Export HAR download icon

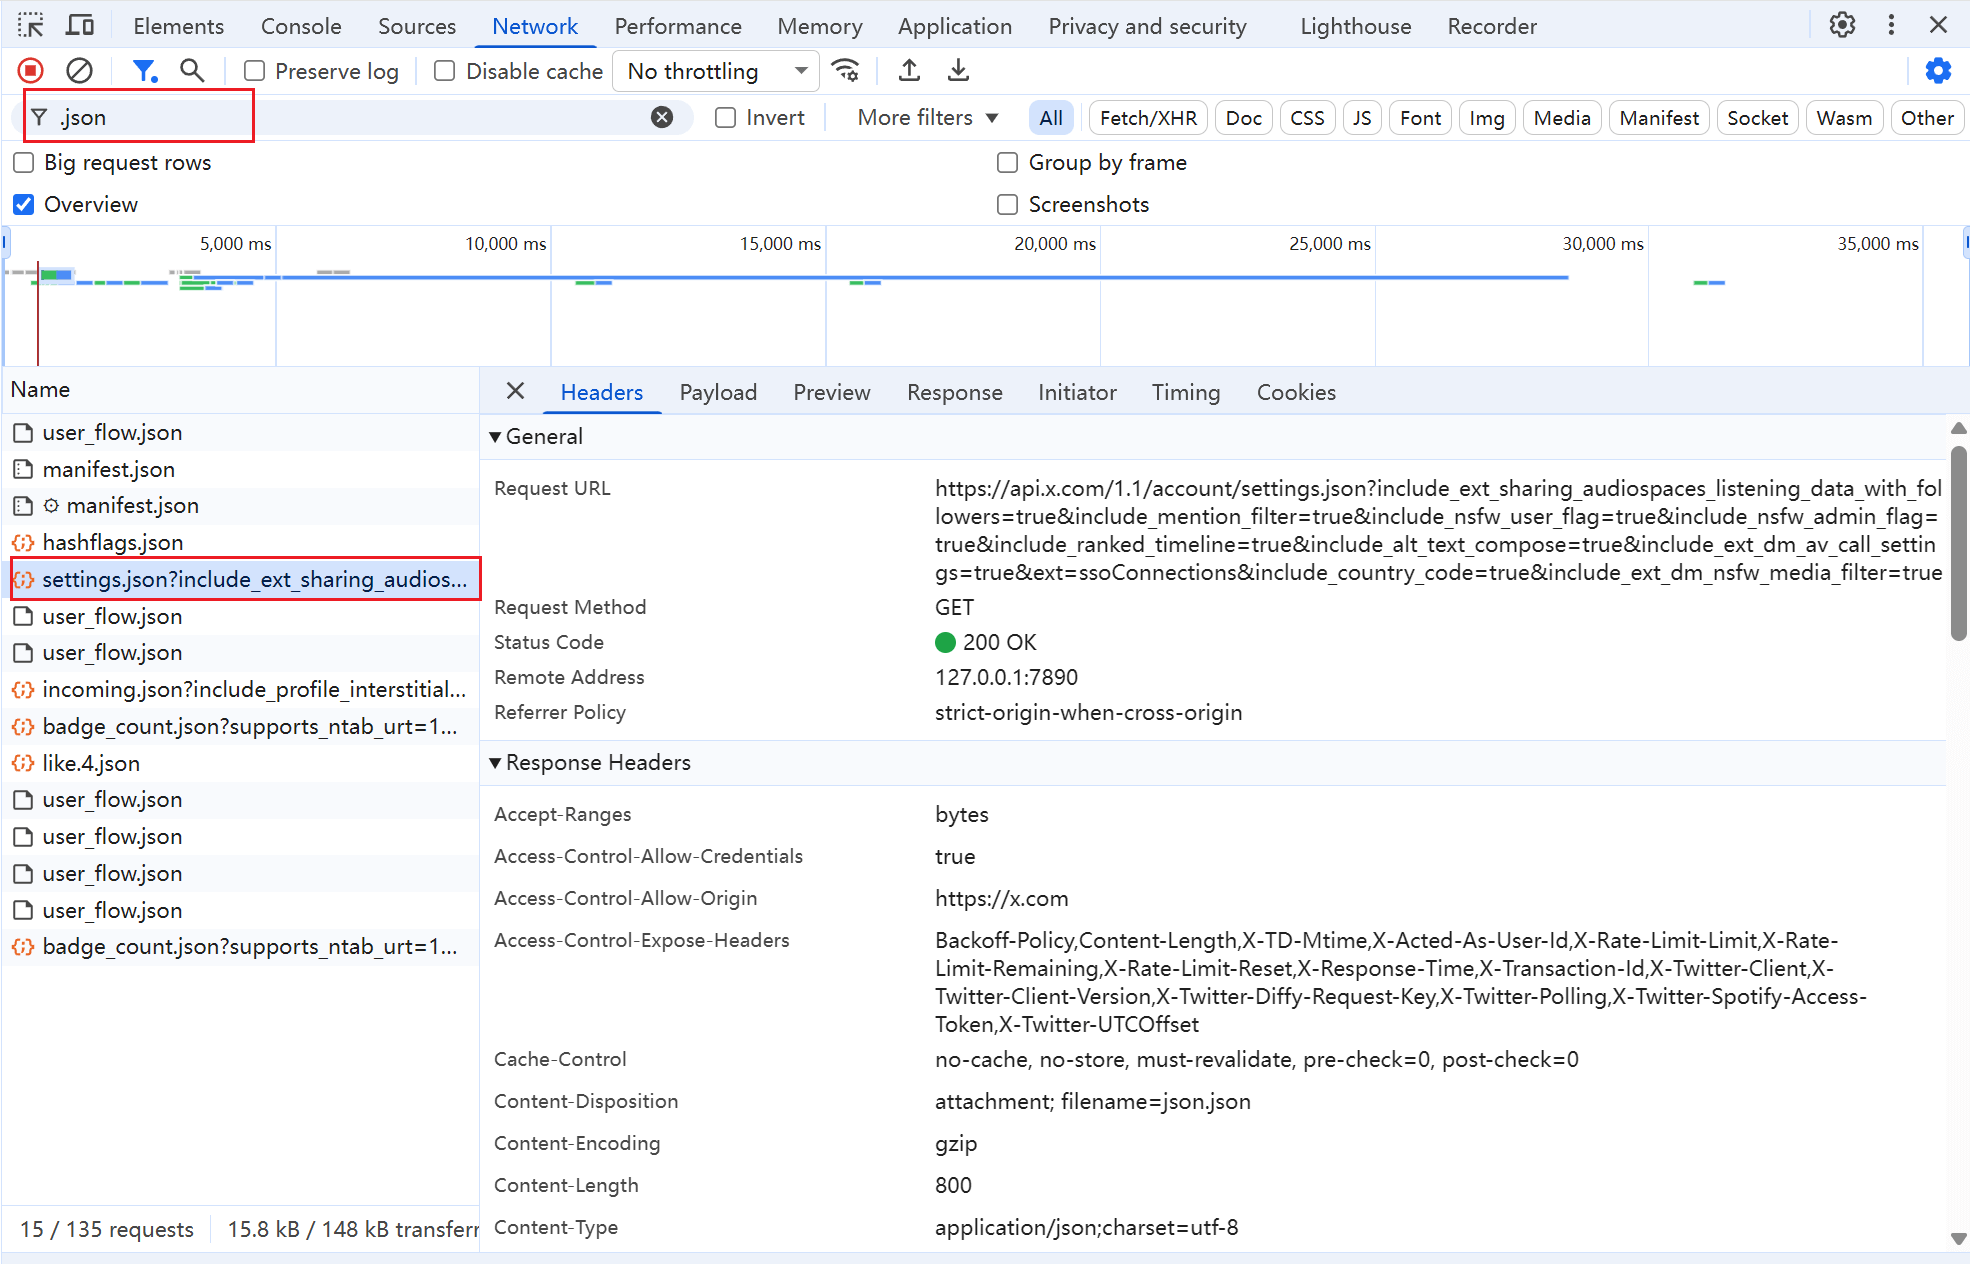point(958,71)
